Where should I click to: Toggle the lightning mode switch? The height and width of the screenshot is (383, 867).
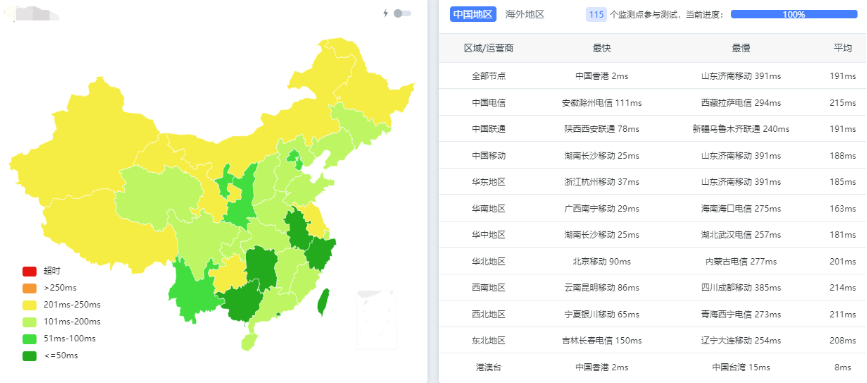click(402, 13)
